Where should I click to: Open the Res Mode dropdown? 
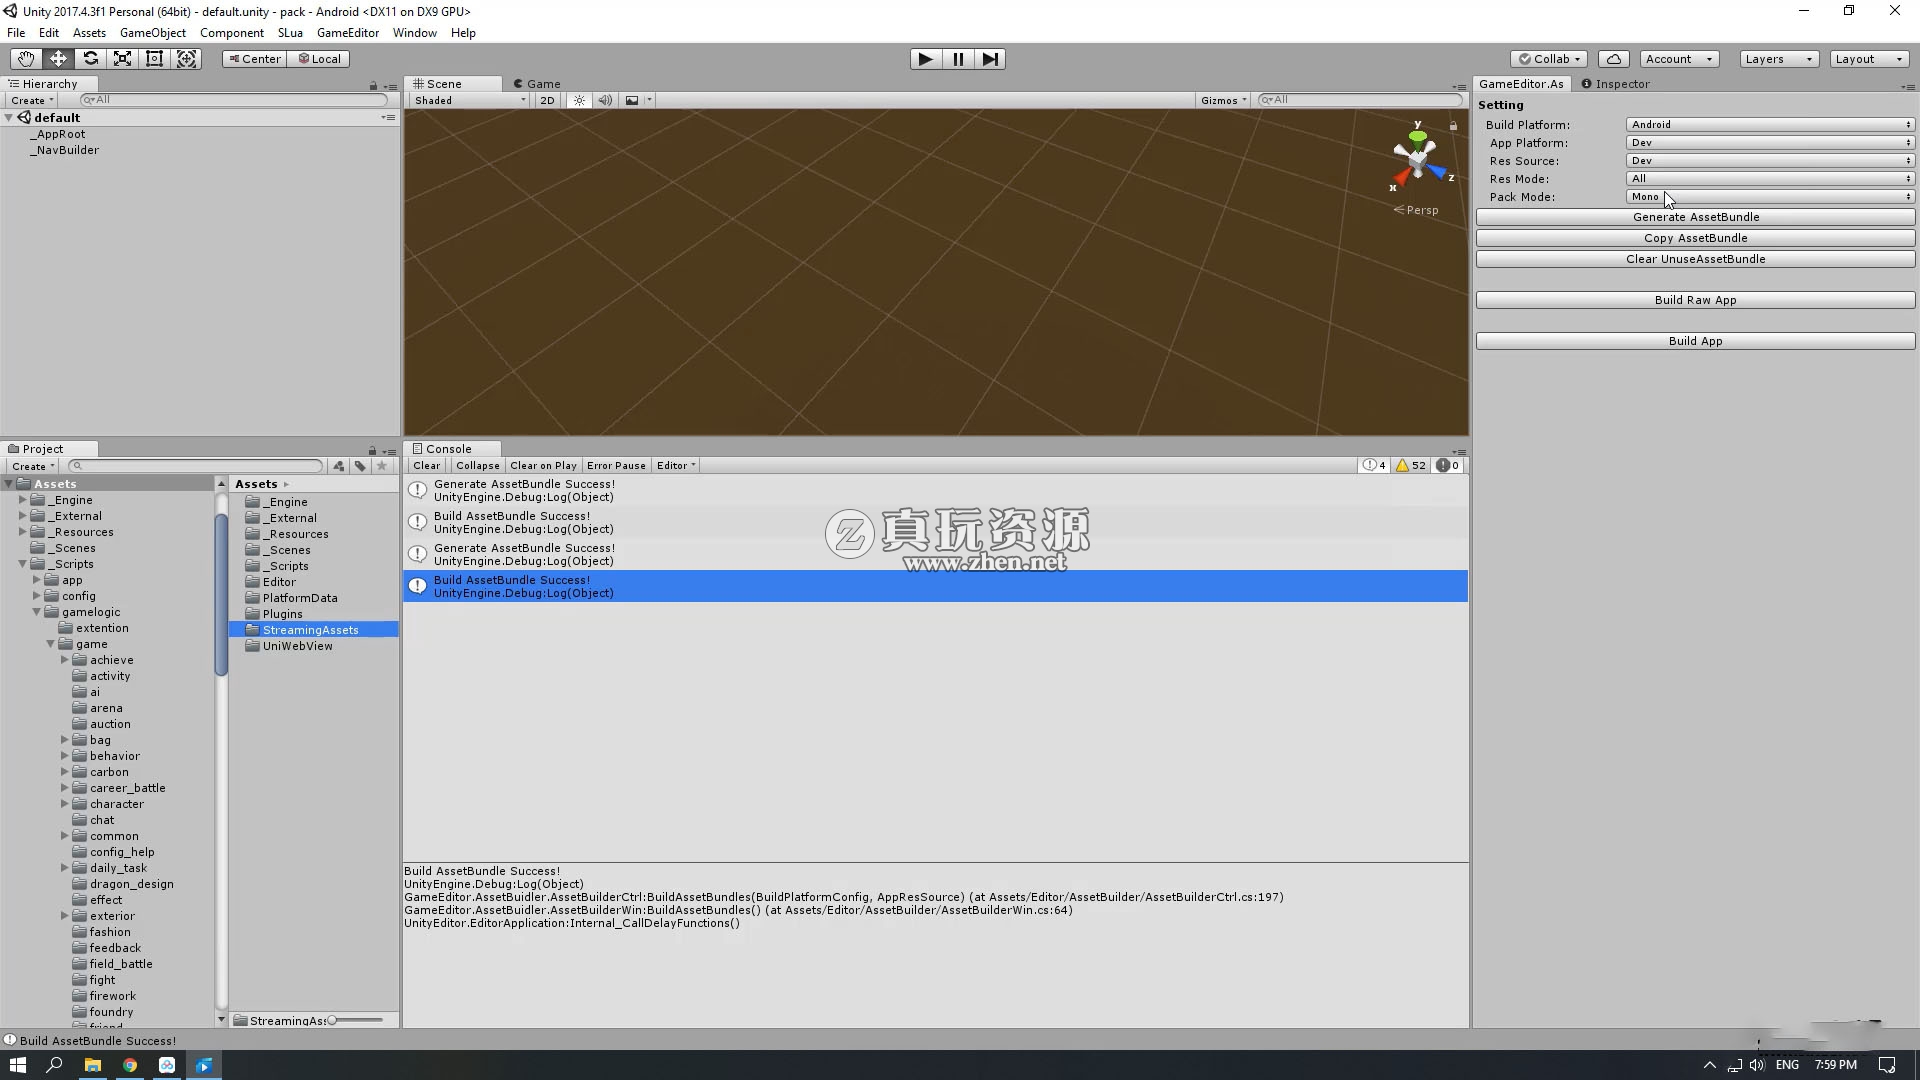(x=1770, y=179)
